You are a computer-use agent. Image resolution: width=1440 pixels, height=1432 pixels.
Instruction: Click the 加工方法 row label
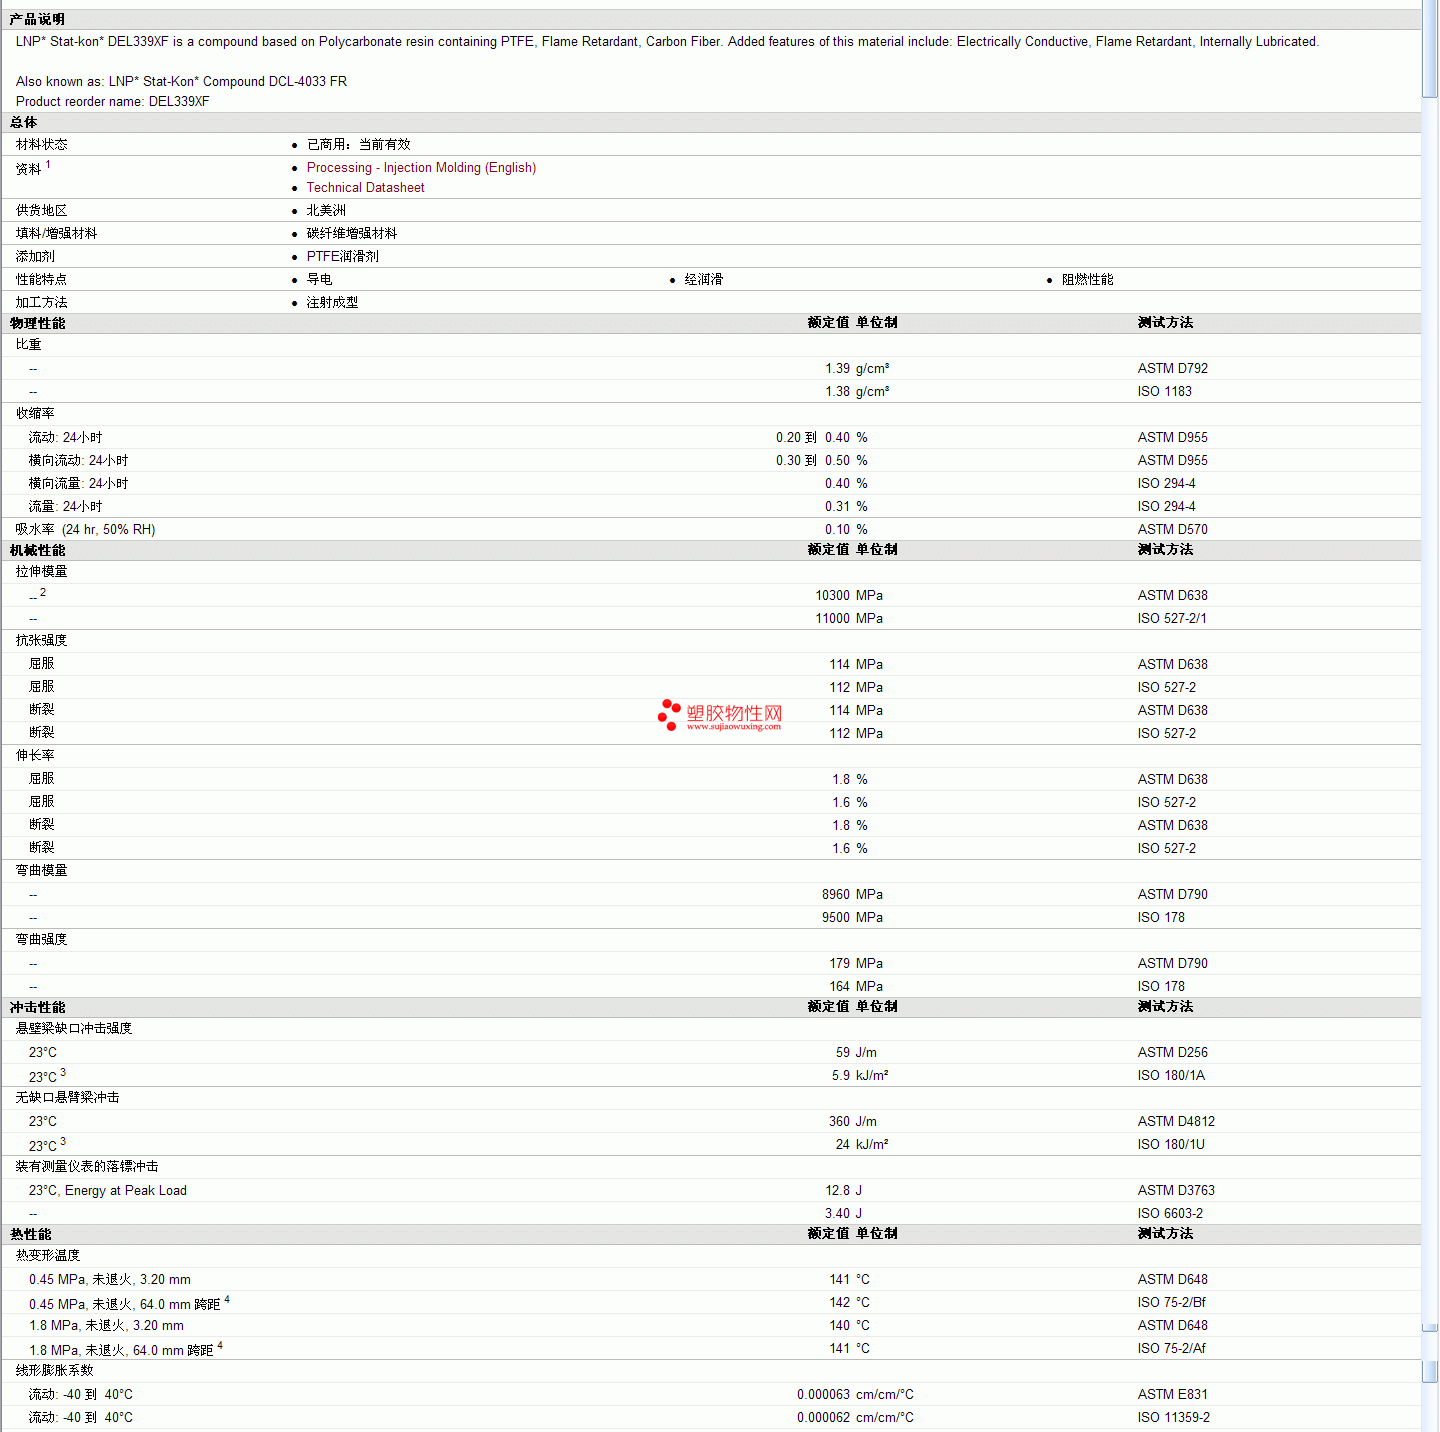42,303
